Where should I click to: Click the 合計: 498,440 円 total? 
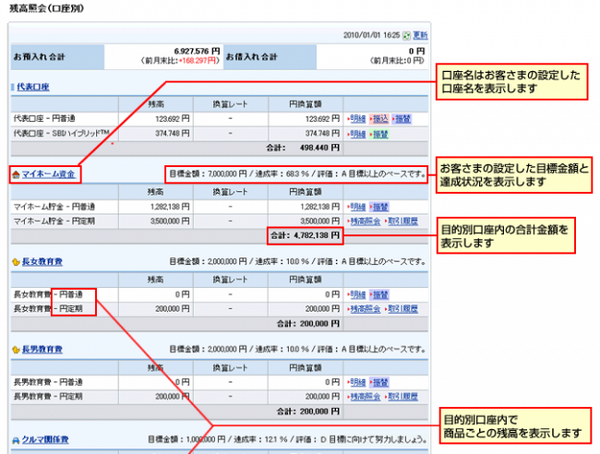[303, 148]
